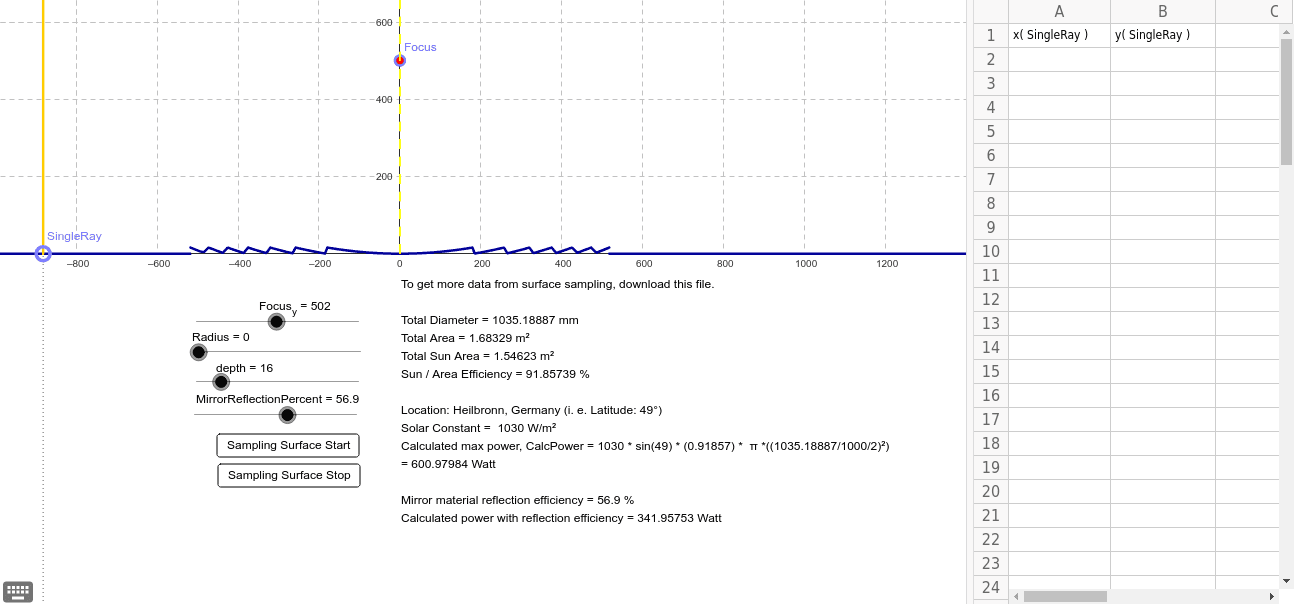Click the scroll left arrow of spreadsheet
The height and width of the screenshot is (606, 1296).
[x=1016, y=596]
